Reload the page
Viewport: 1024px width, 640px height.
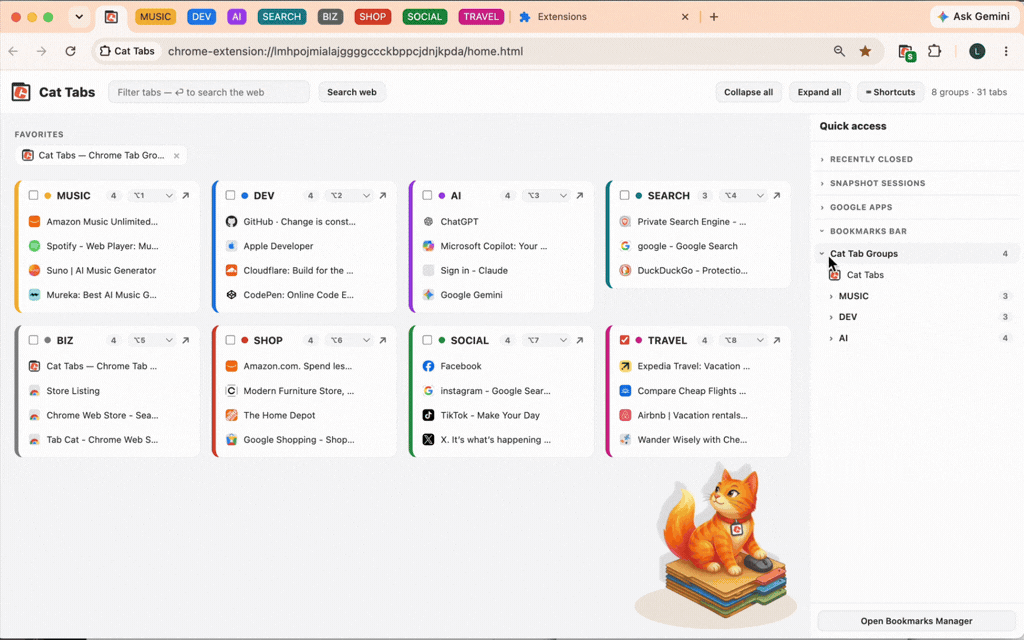(x=71, y=51)
